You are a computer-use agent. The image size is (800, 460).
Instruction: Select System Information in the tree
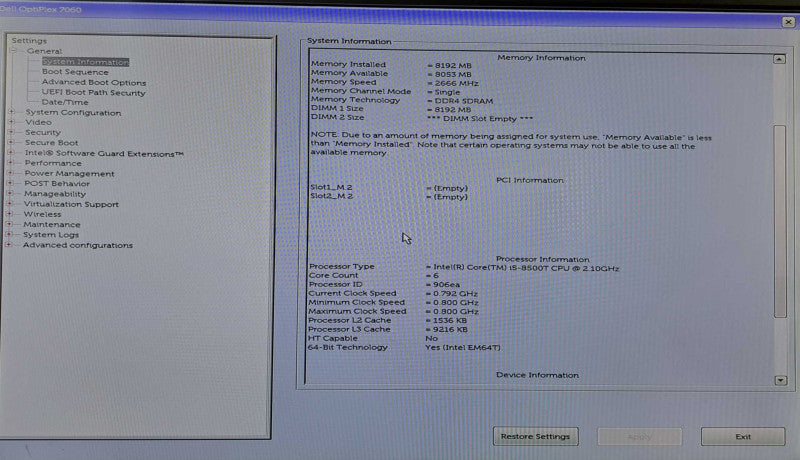[x=85, y=62]
